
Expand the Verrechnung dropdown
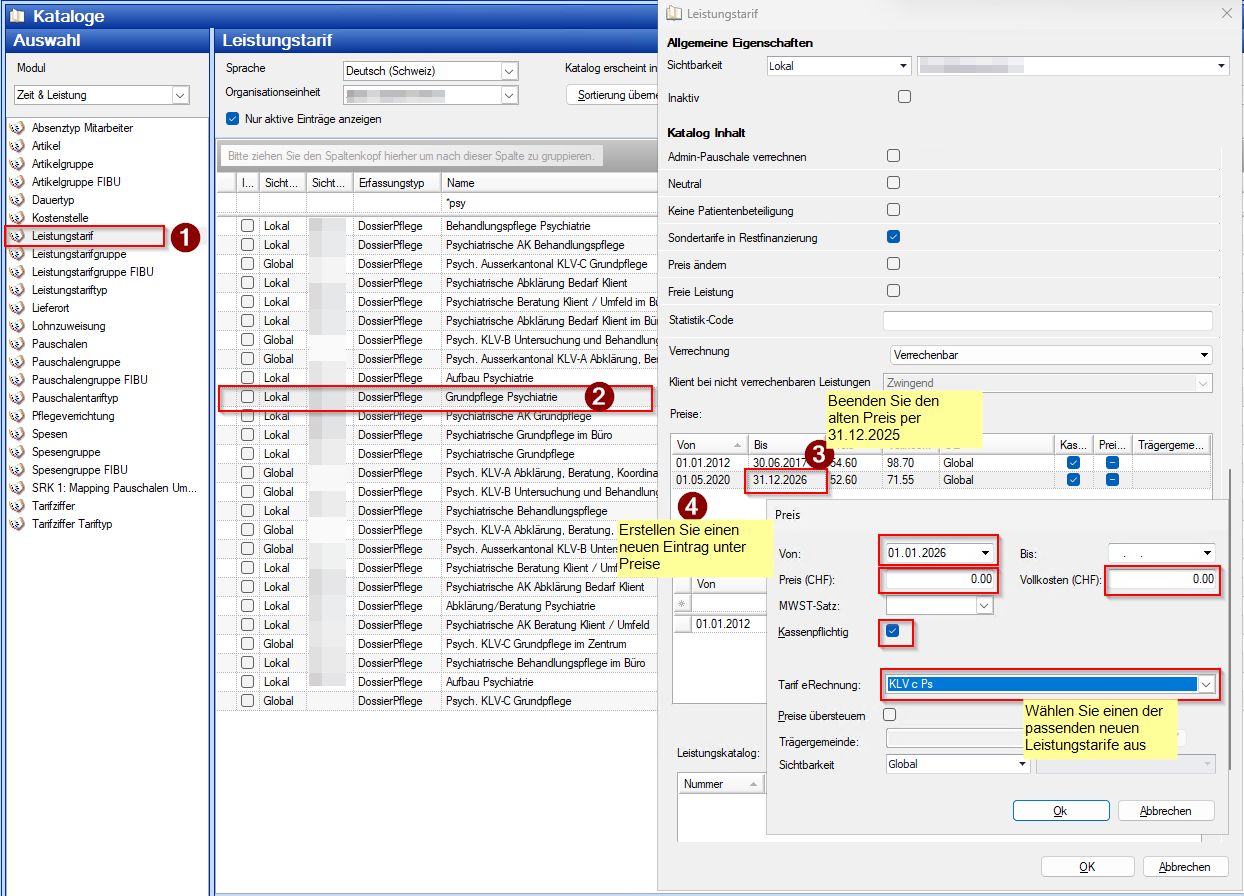click(1203, 355)
